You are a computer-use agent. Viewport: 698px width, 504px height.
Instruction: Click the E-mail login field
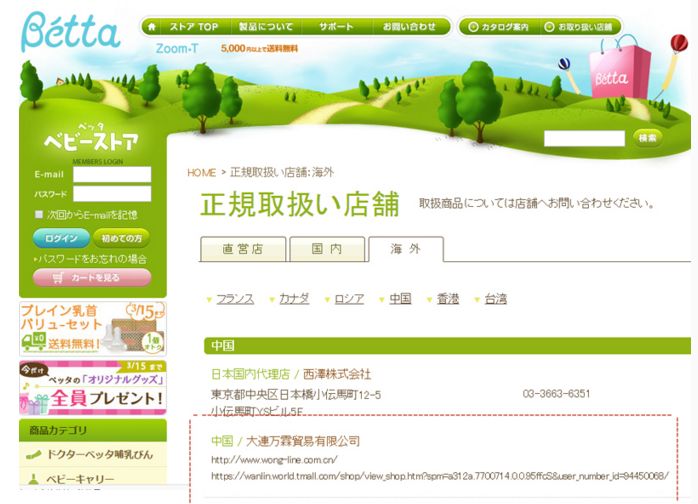112,175
